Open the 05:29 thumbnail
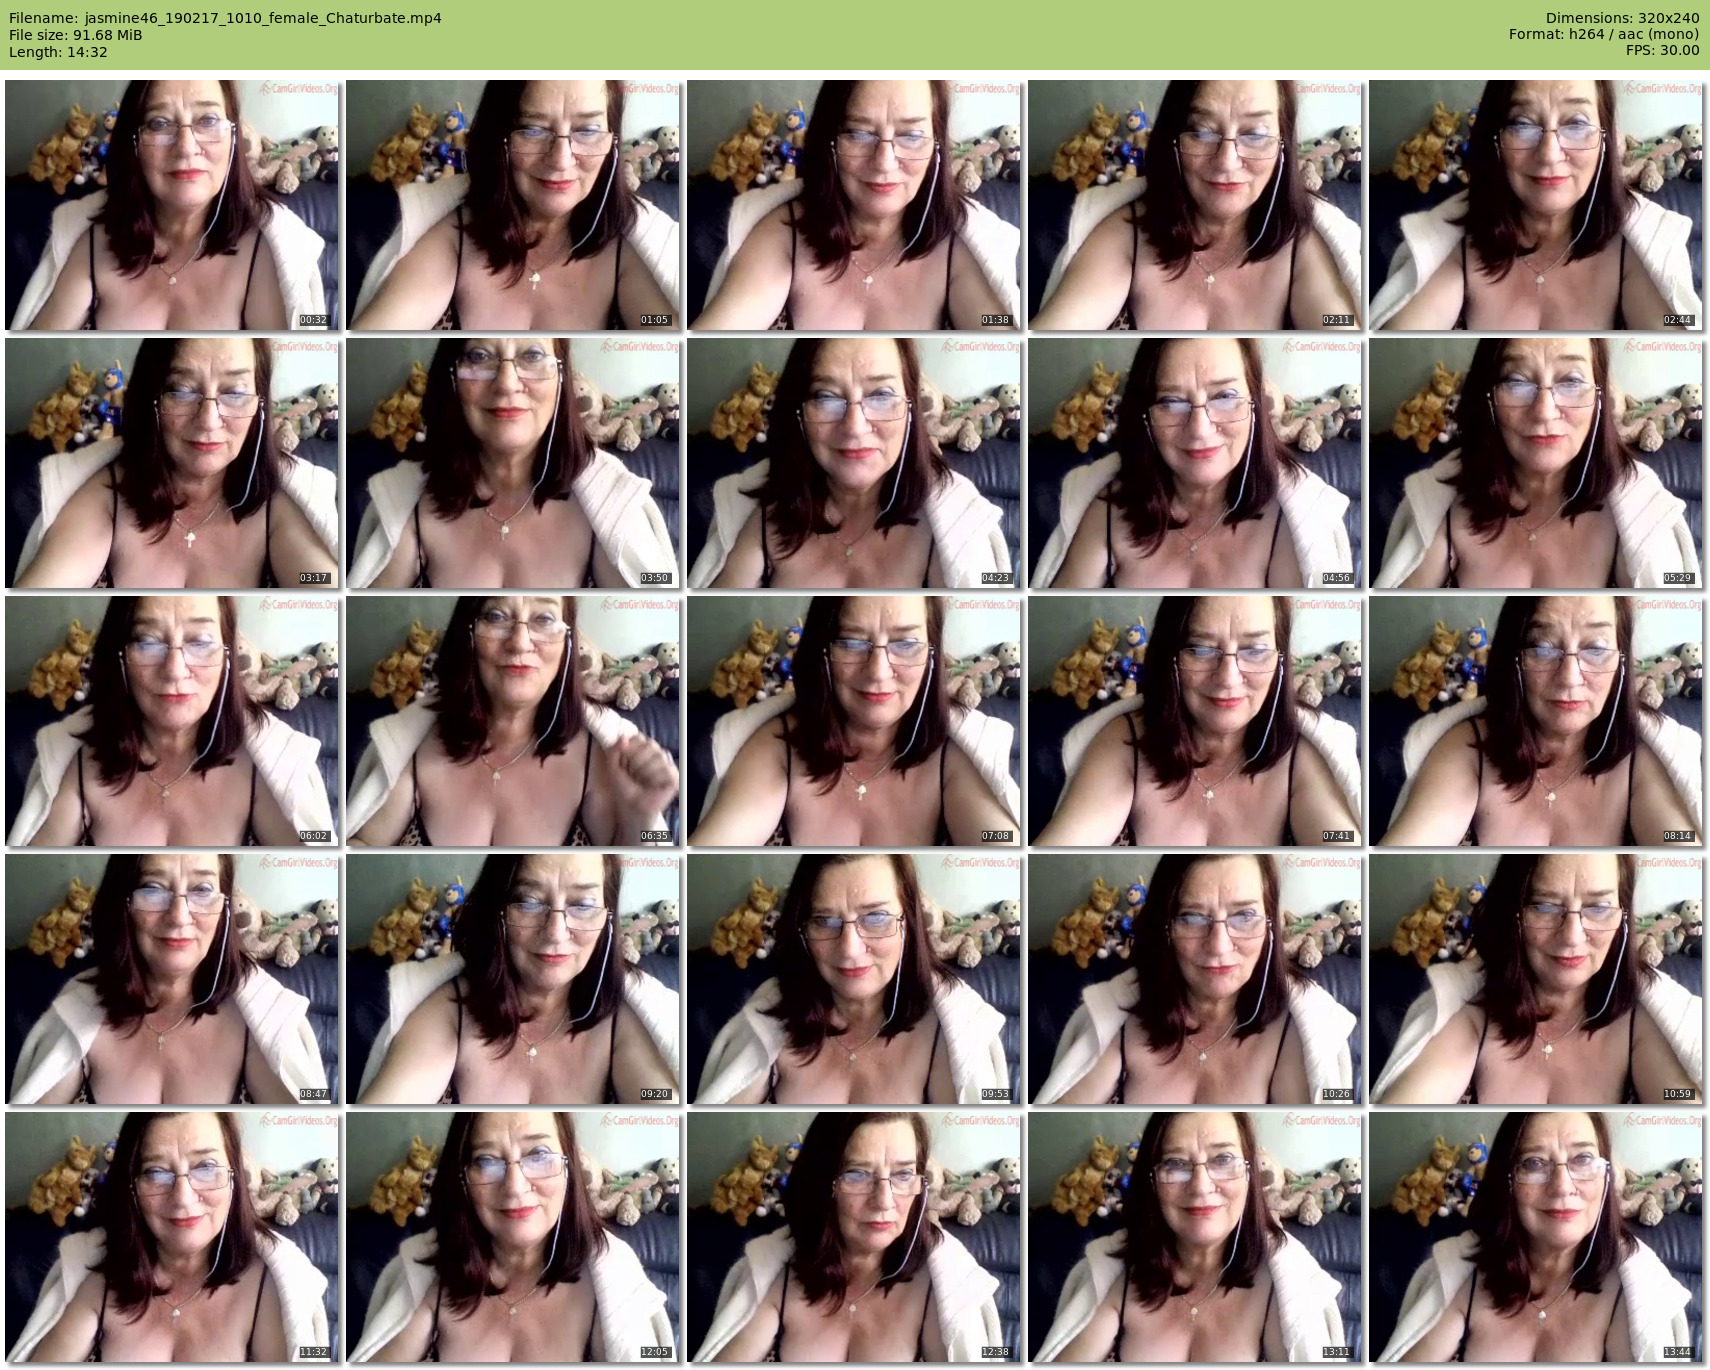This screenshot has width=1710, height=1370. (x=1536, y=463)
